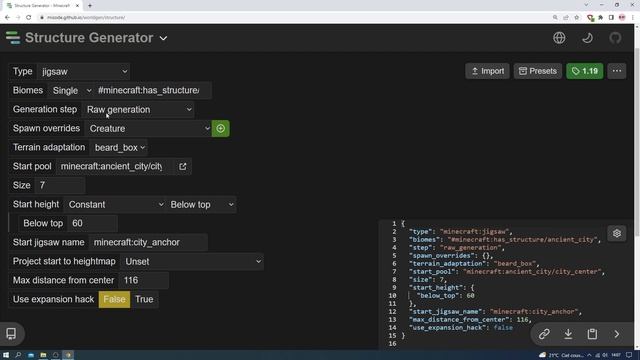Open Generation step dropdown
Screen dimensions: 640x360
[x=138, y=110]
